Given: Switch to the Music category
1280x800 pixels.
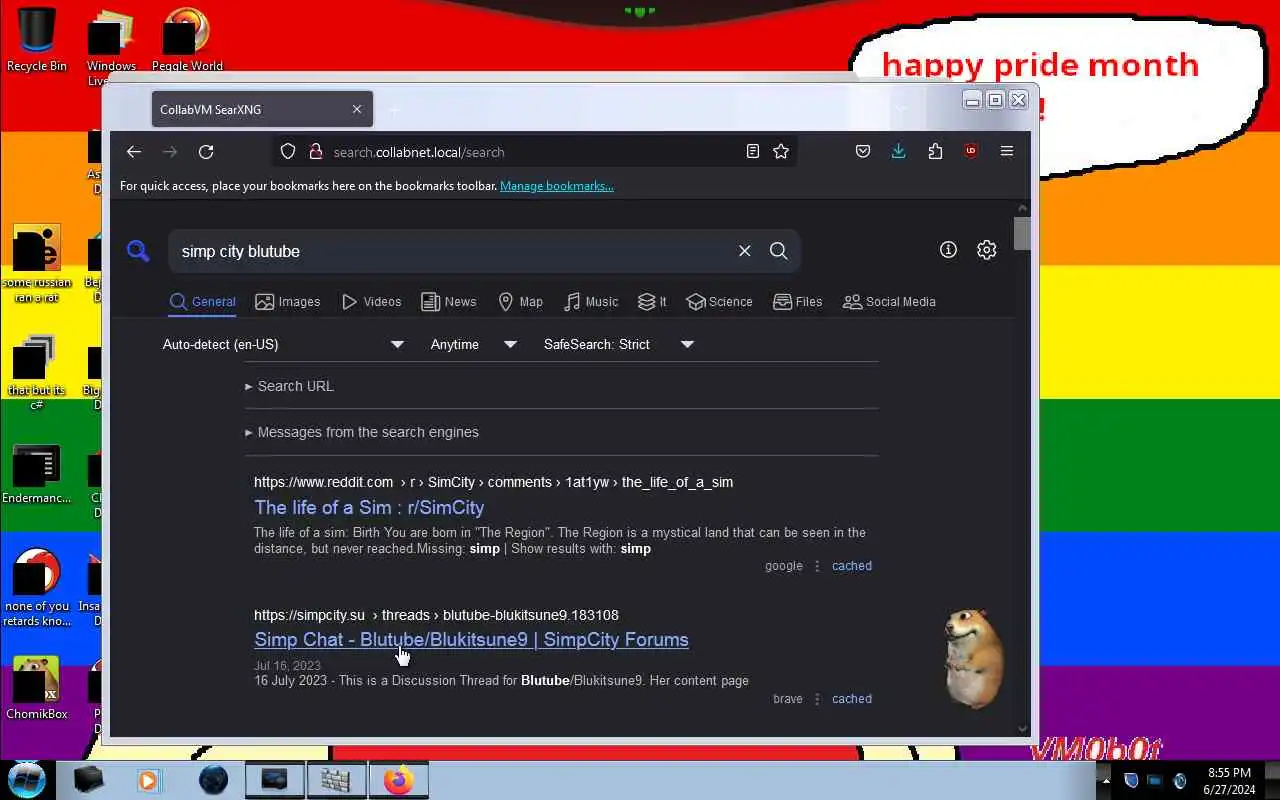Looking at the screenshot, I should coord(591,302).
